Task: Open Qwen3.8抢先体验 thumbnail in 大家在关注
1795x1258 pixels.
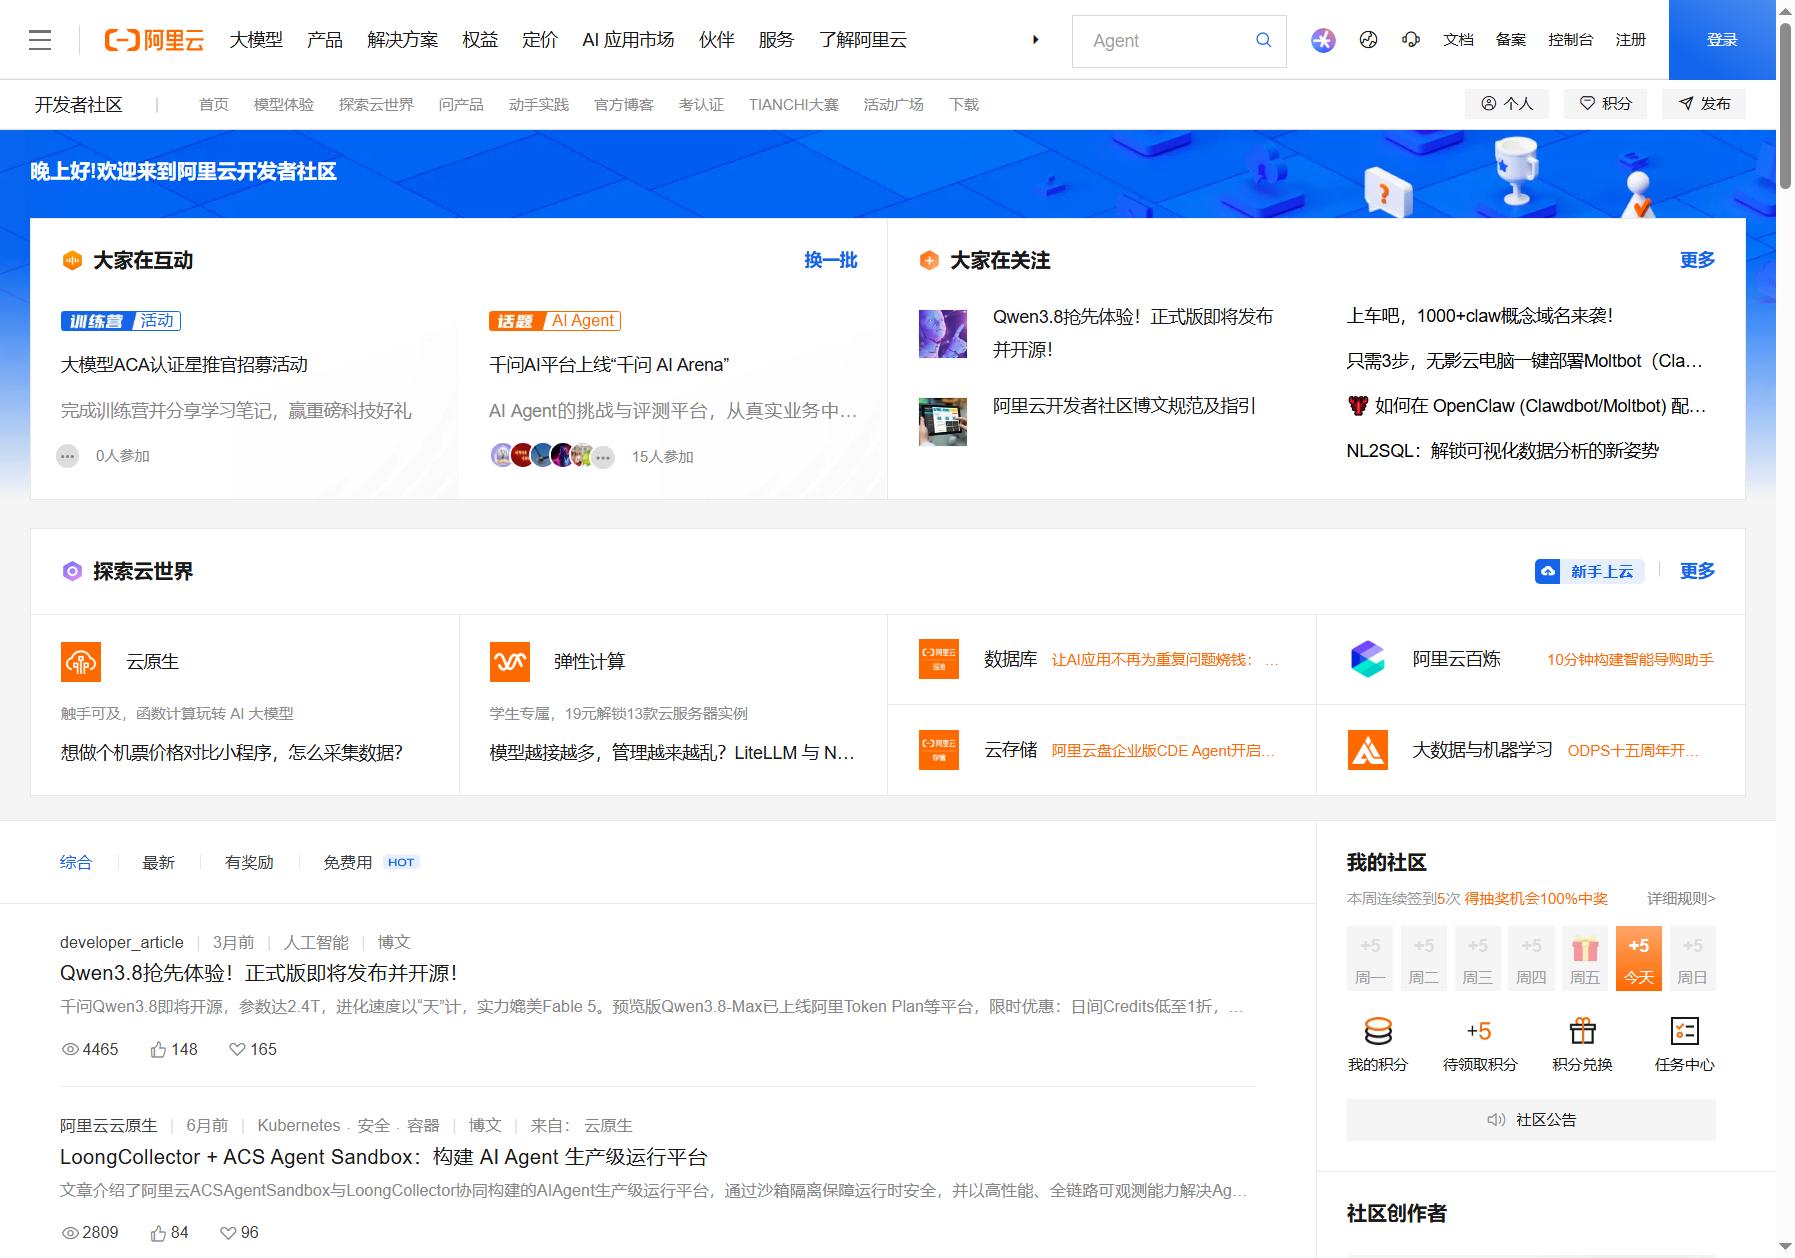Action: tap(943, 334)
